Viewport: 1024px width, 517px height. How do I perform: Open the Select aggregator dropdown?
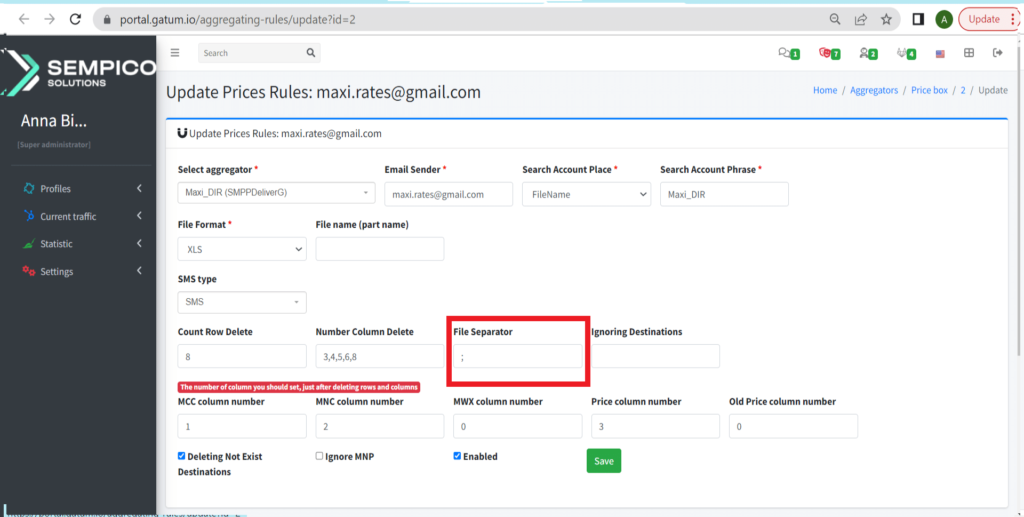[276, 194]
